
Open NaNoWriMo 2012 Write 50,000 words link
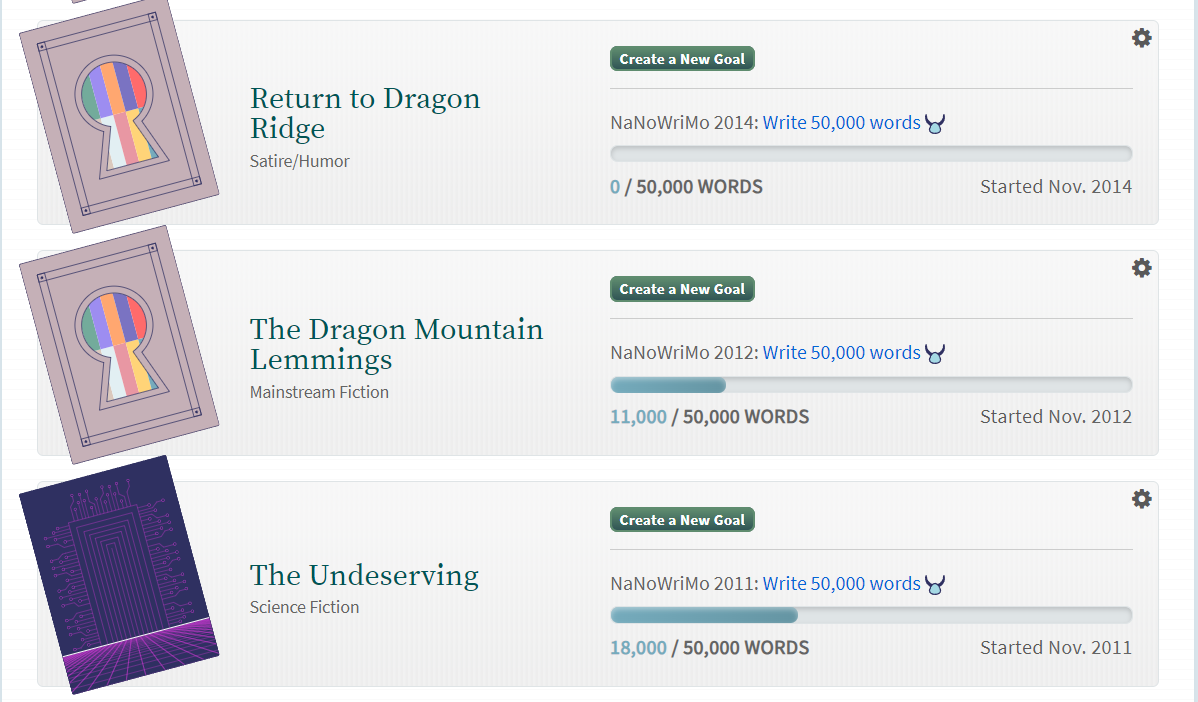841,353
